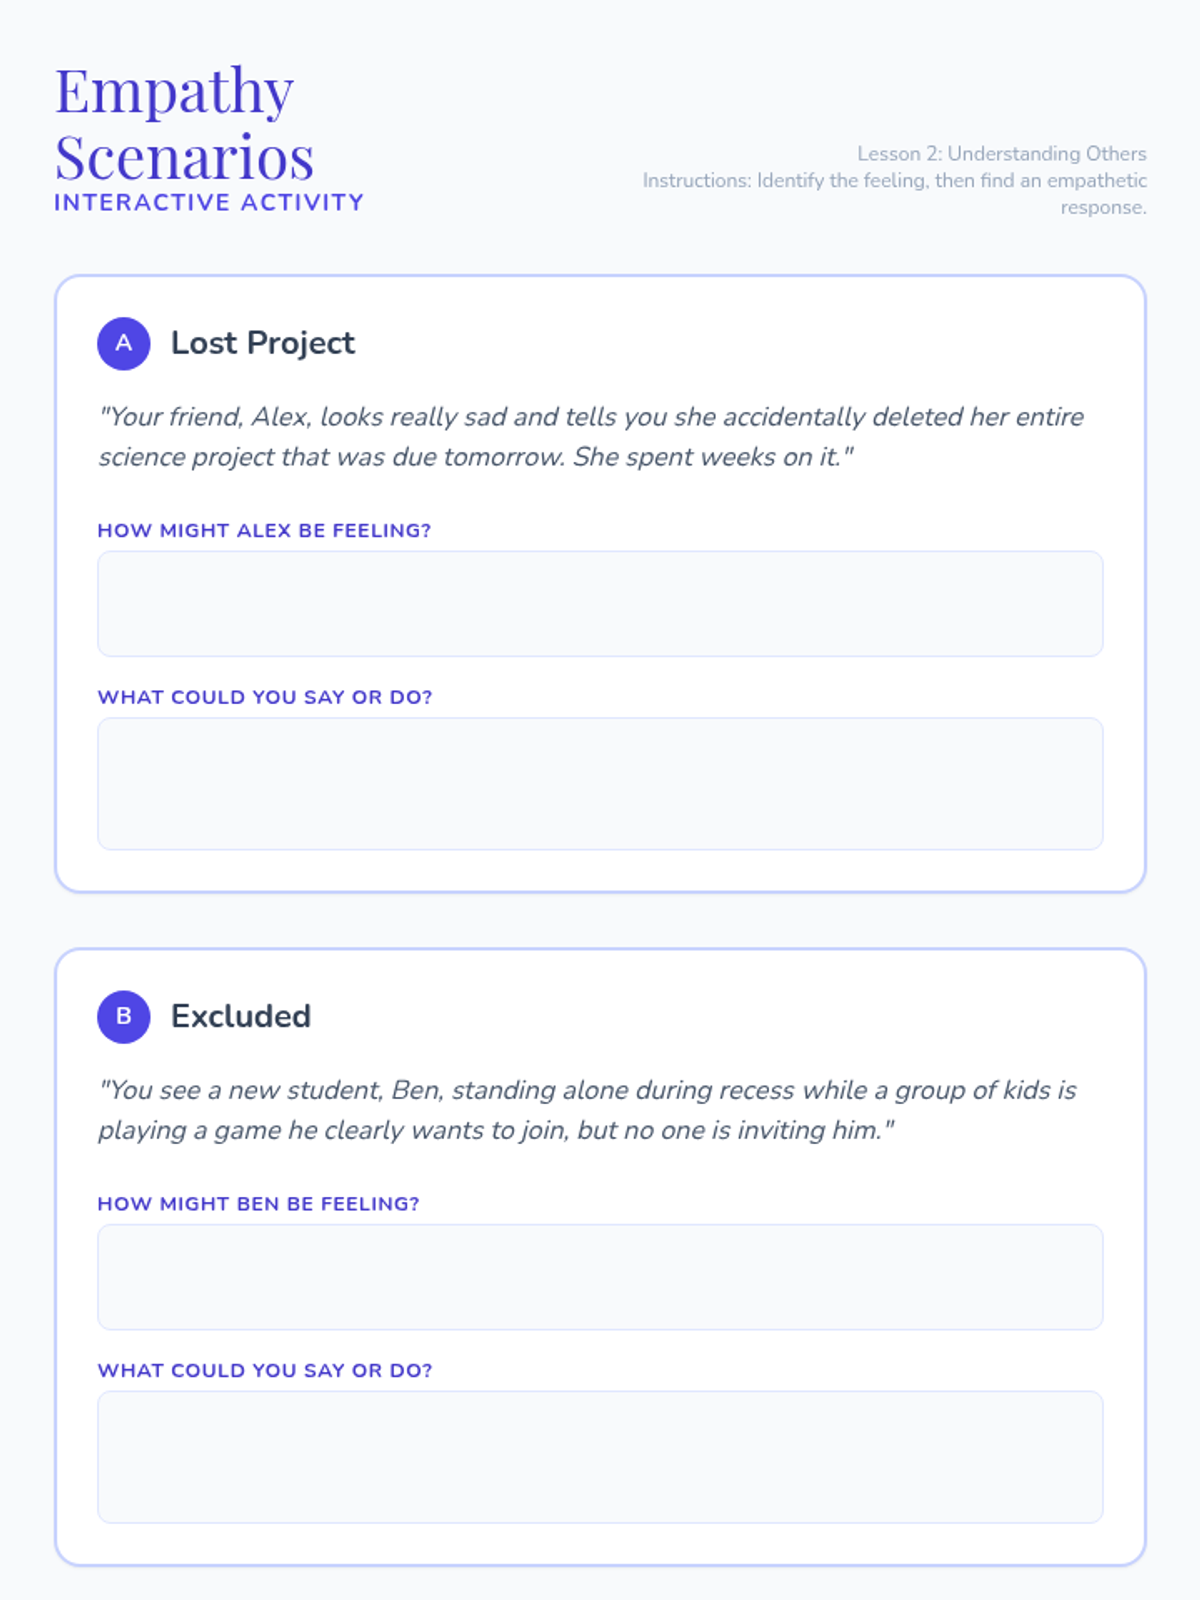The image size is (1200, 1600).
Task: Focus Scenario A's say-or-do answer box
Action: 600,784
